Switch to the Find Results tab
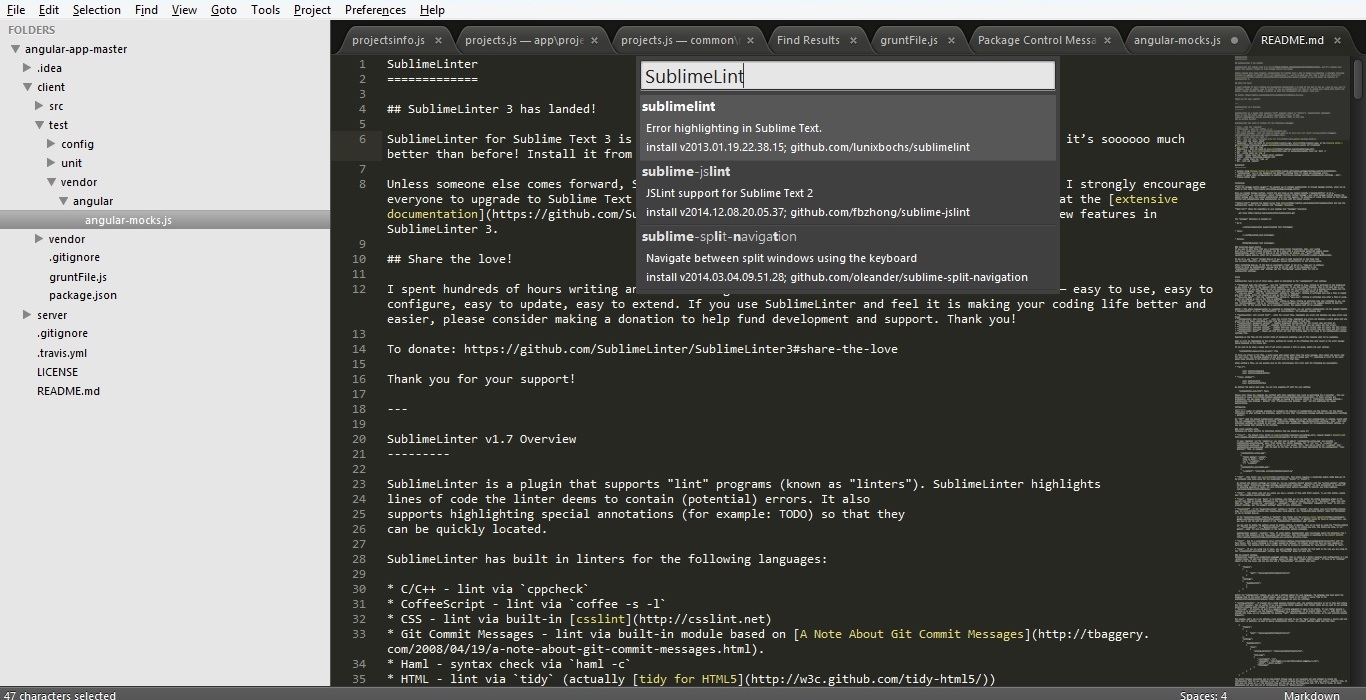Image resolution: width=1366 pixels, height=700 pixels. click(x=808, y=40)
